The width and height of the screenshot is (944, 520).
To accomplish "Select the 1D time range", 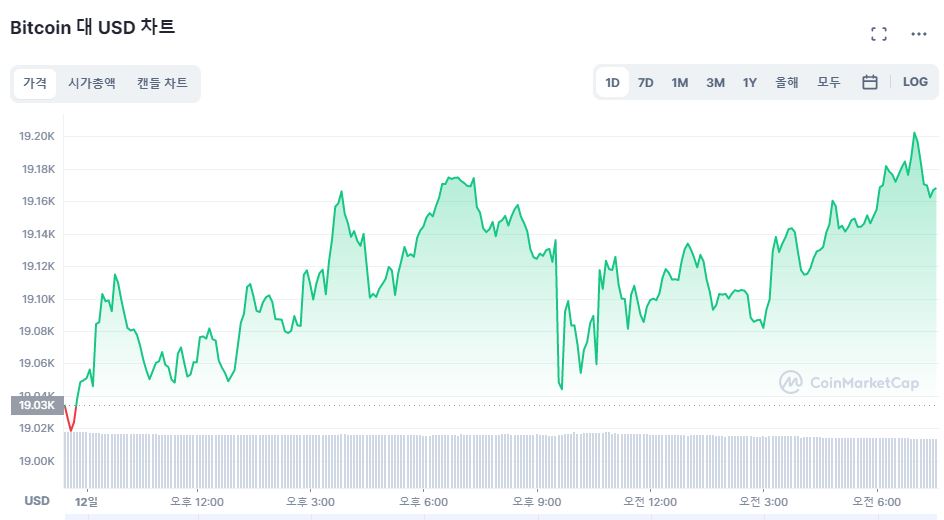I will pyautogui.click(x=612, y=82).
